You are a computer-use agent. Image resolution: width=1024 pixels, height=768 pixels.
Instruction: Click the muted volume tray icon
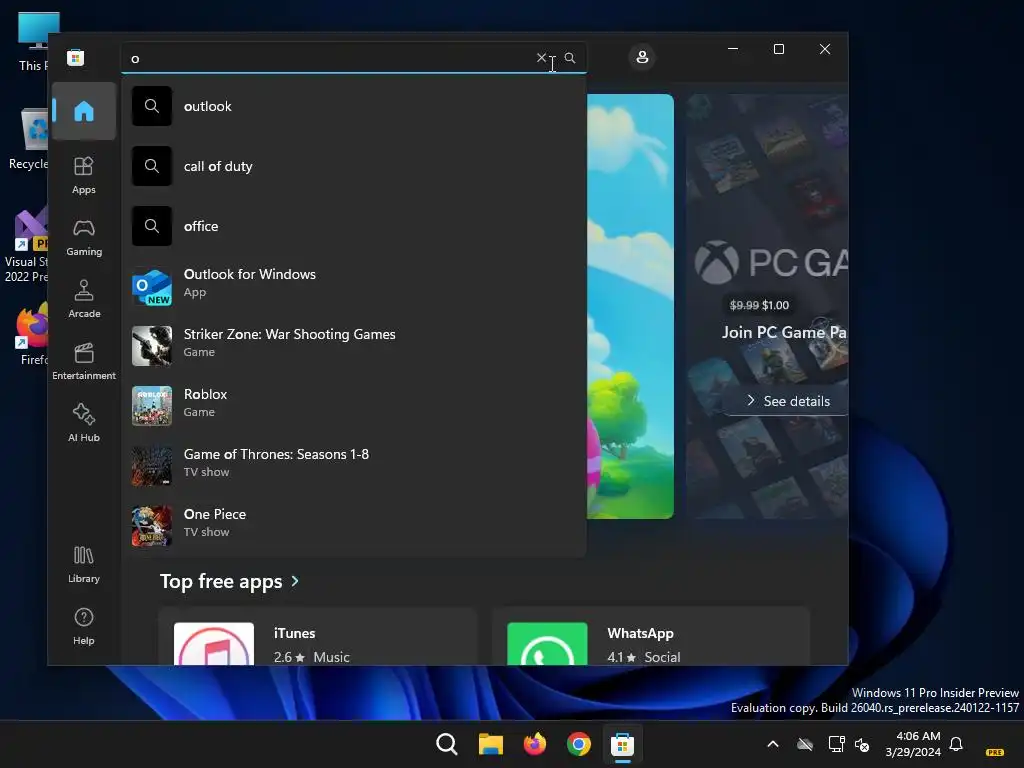coord(862,744)
